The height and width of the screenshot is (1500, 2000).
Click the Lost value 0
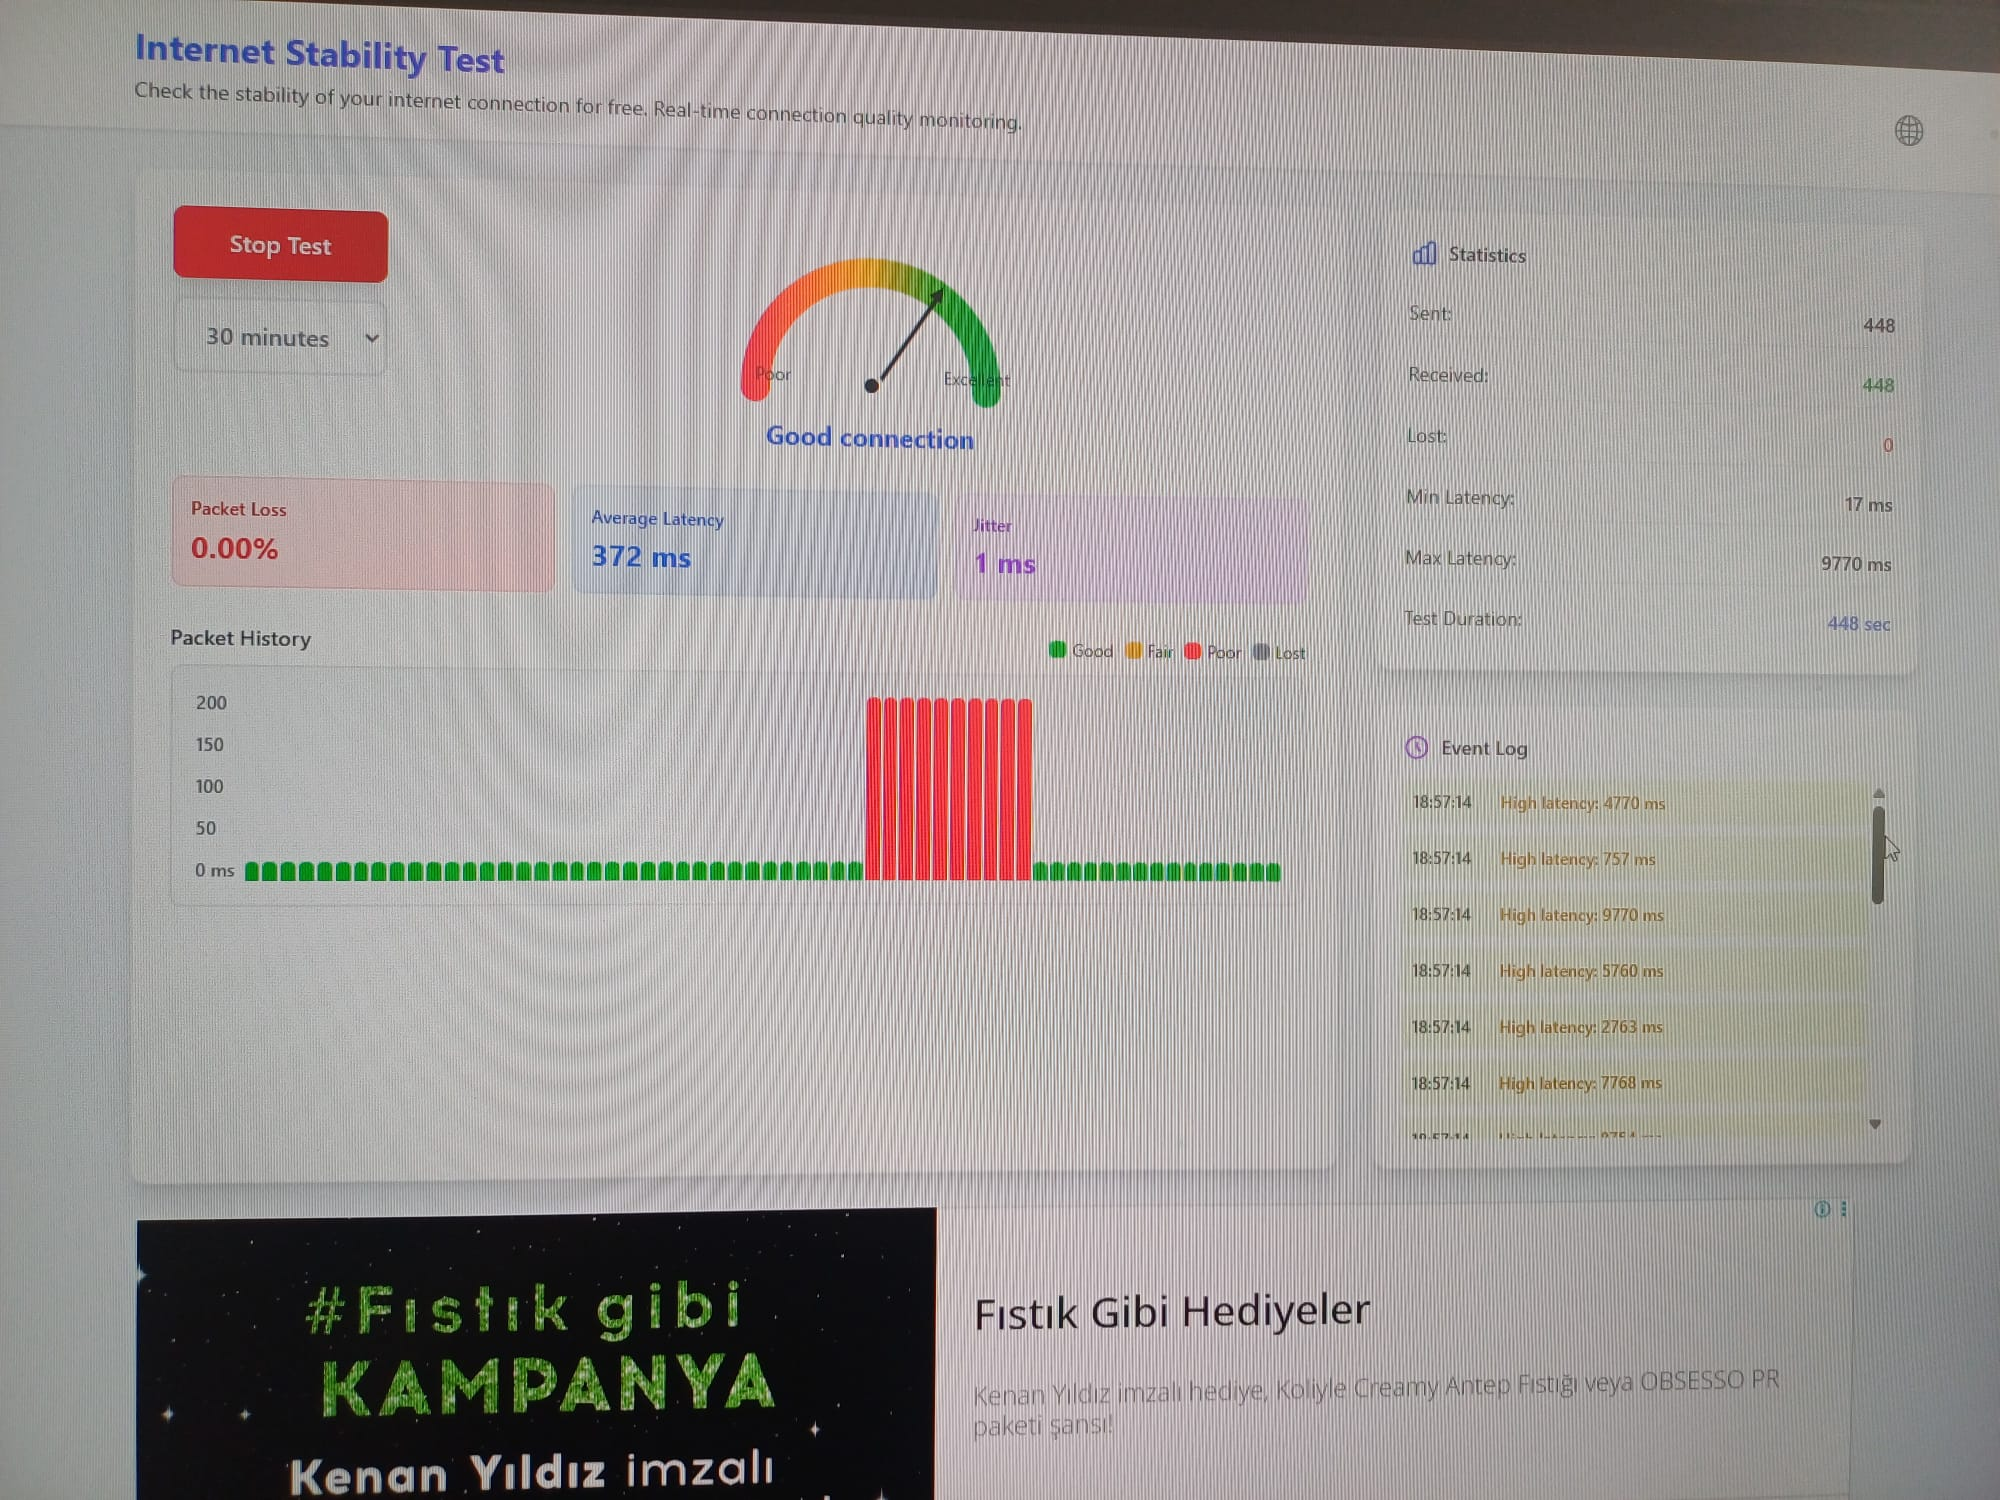pos(1888,445)
